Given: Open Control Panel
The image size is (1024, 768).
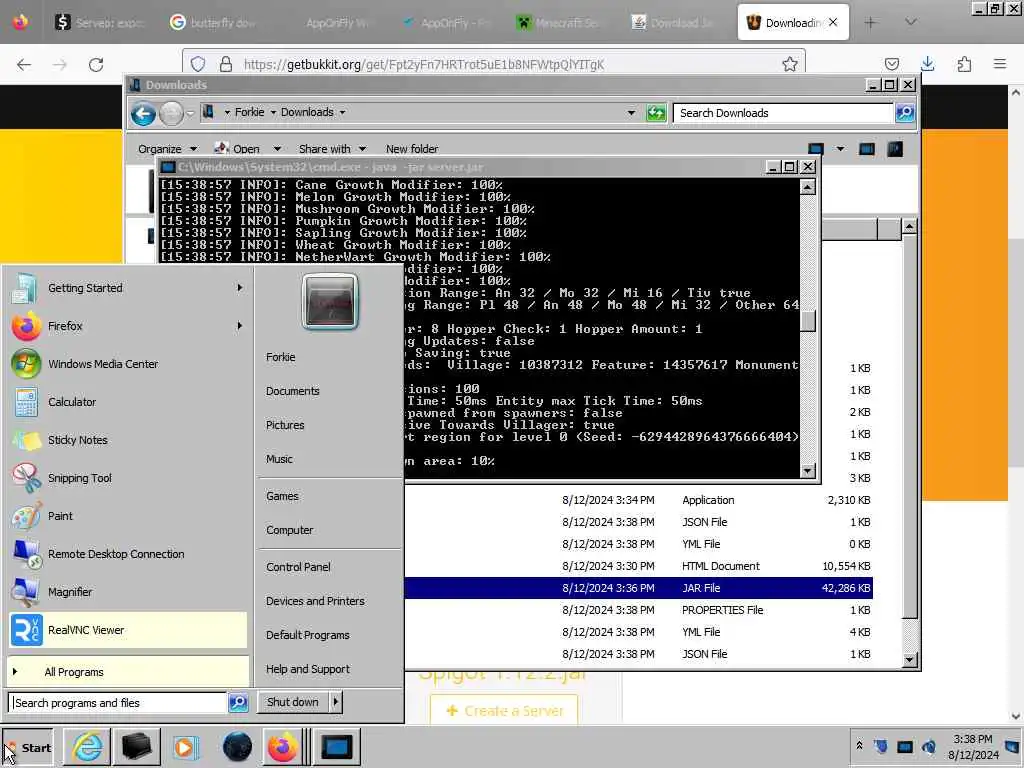Looking at the screenshot, I should 298,567.
